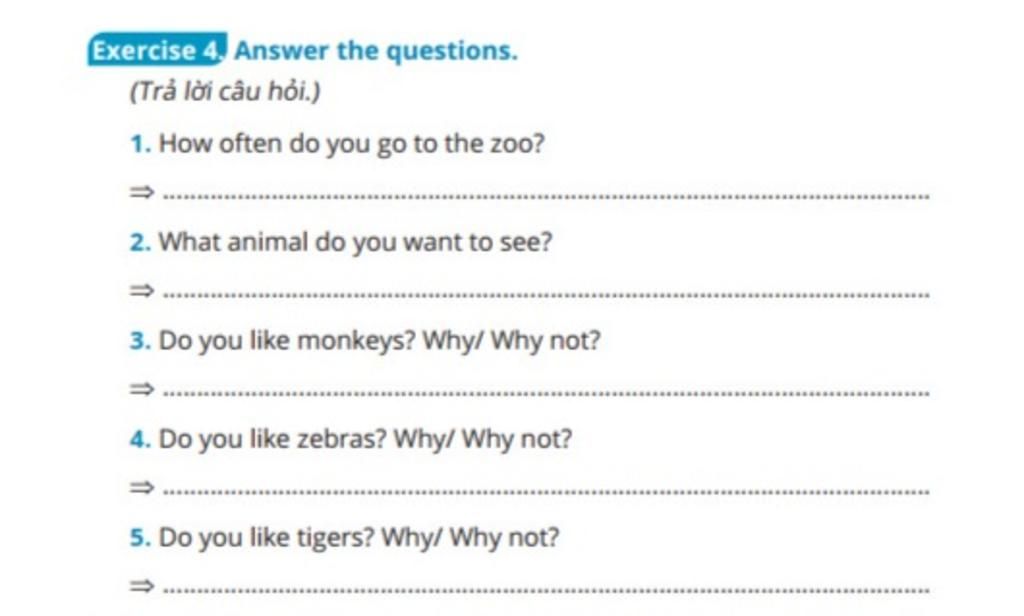Click 'How often do you go to the zoo?'
The width and height of the screenshot is (1024, 616).
pos(352,144)
